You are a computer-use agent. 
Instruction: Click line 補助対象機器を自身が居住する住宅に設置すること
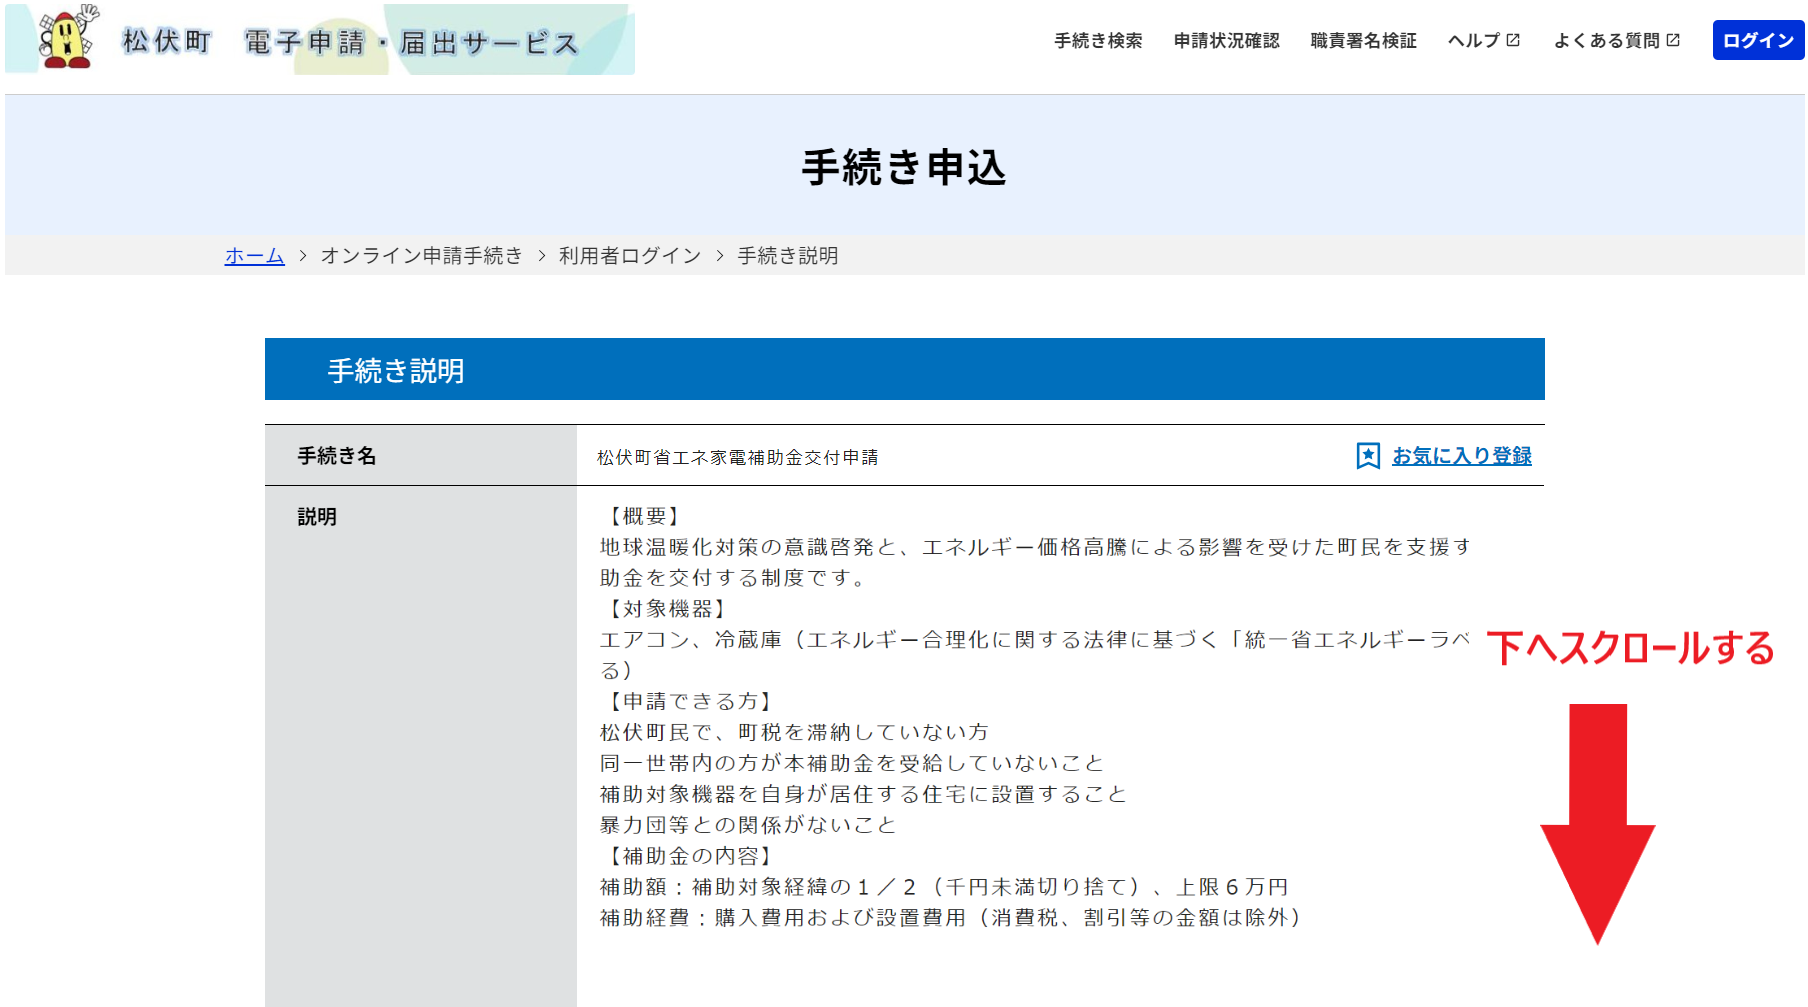(863, 794)
